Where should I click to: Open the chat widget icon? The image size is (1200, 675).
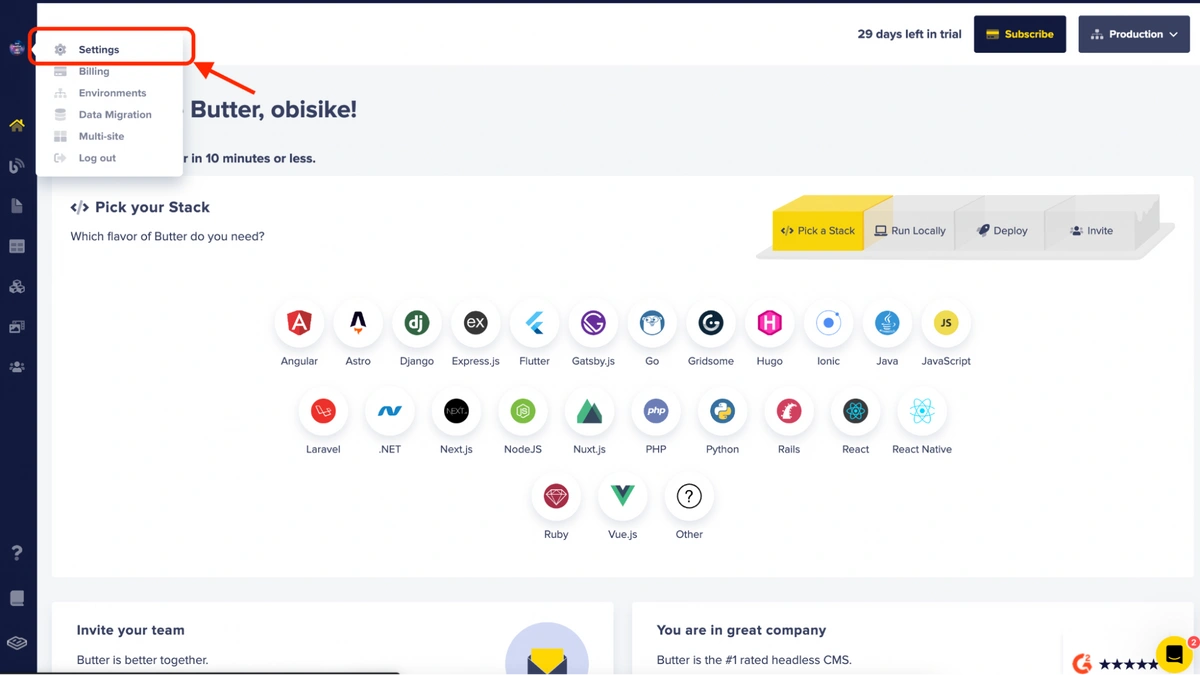(1175, 655)
